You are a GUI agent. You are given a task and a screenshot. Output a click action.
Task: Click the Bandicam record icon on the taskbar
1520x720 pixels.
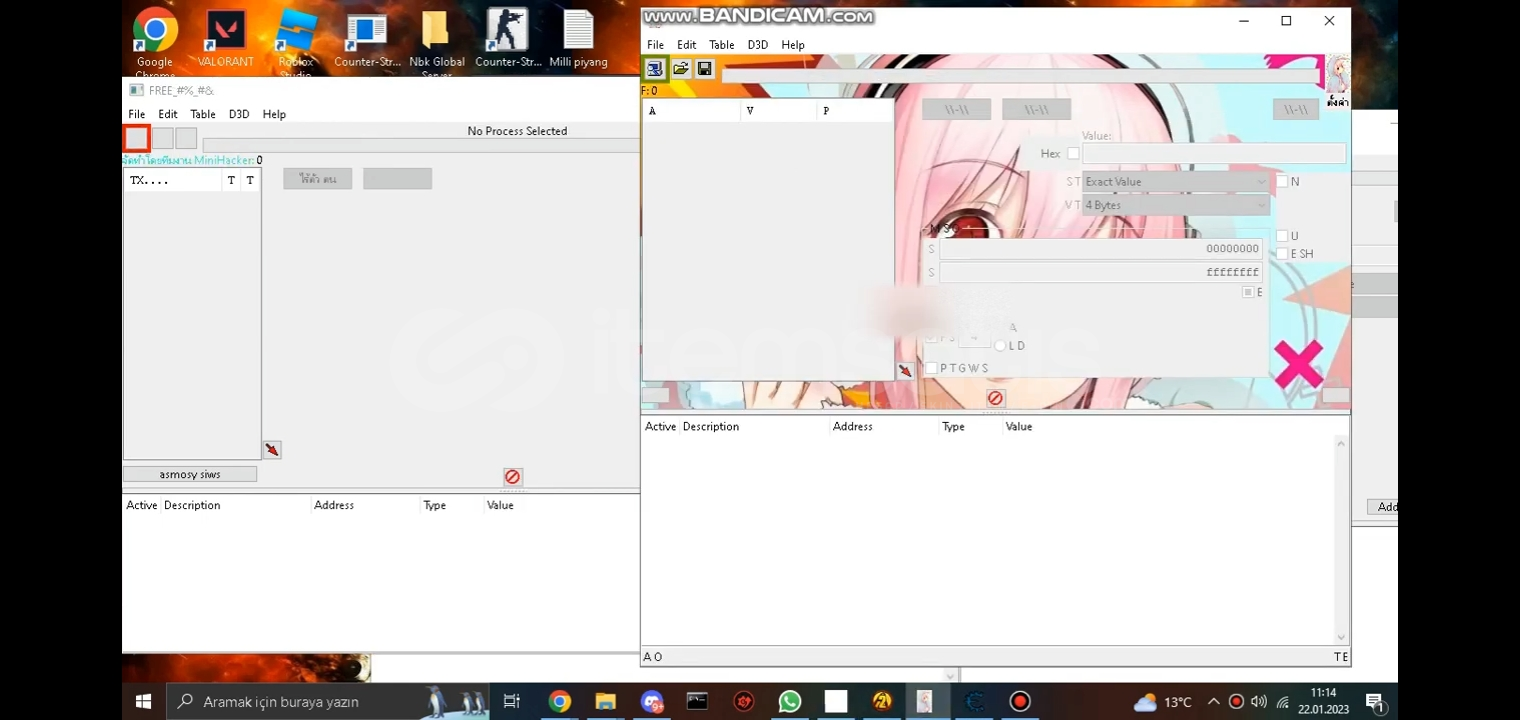click(x=1020, y=701)
